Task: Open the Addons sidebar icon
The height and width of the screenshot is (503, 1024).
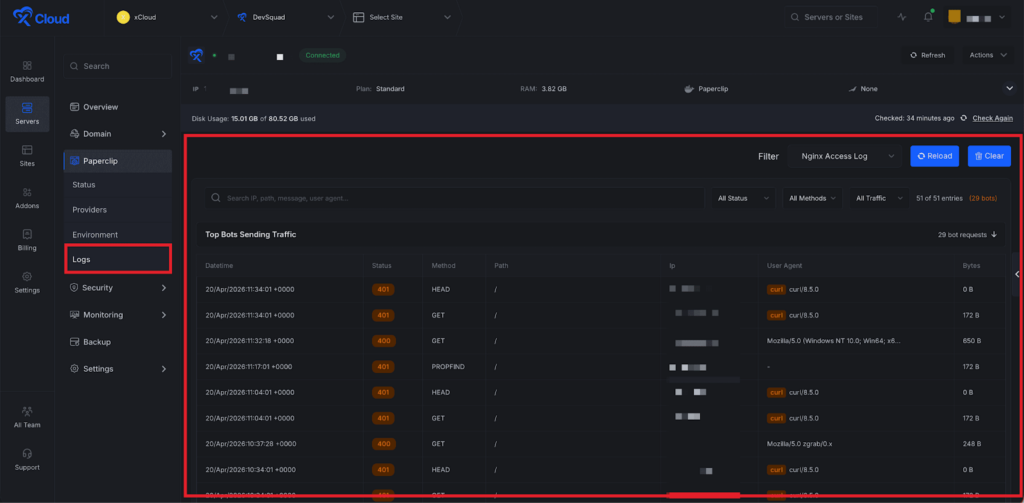Action: click(27, 198)
